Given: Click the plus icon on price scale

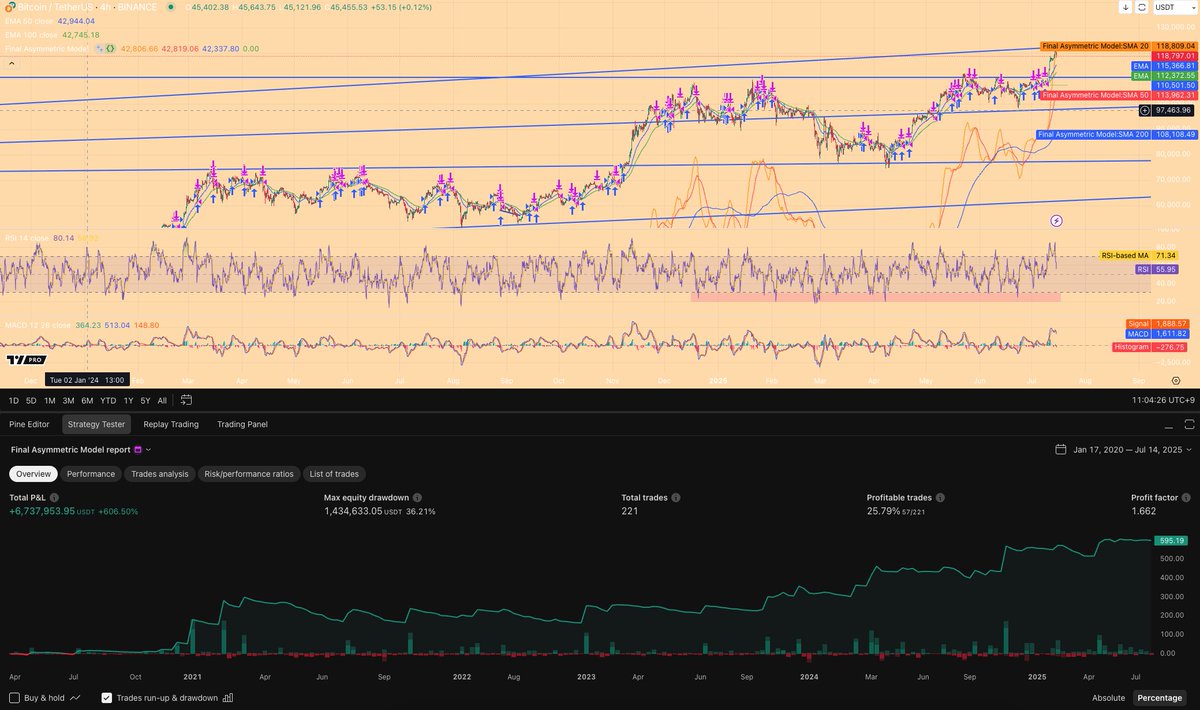Looking at the screenshot, I should click(1147, 110).
